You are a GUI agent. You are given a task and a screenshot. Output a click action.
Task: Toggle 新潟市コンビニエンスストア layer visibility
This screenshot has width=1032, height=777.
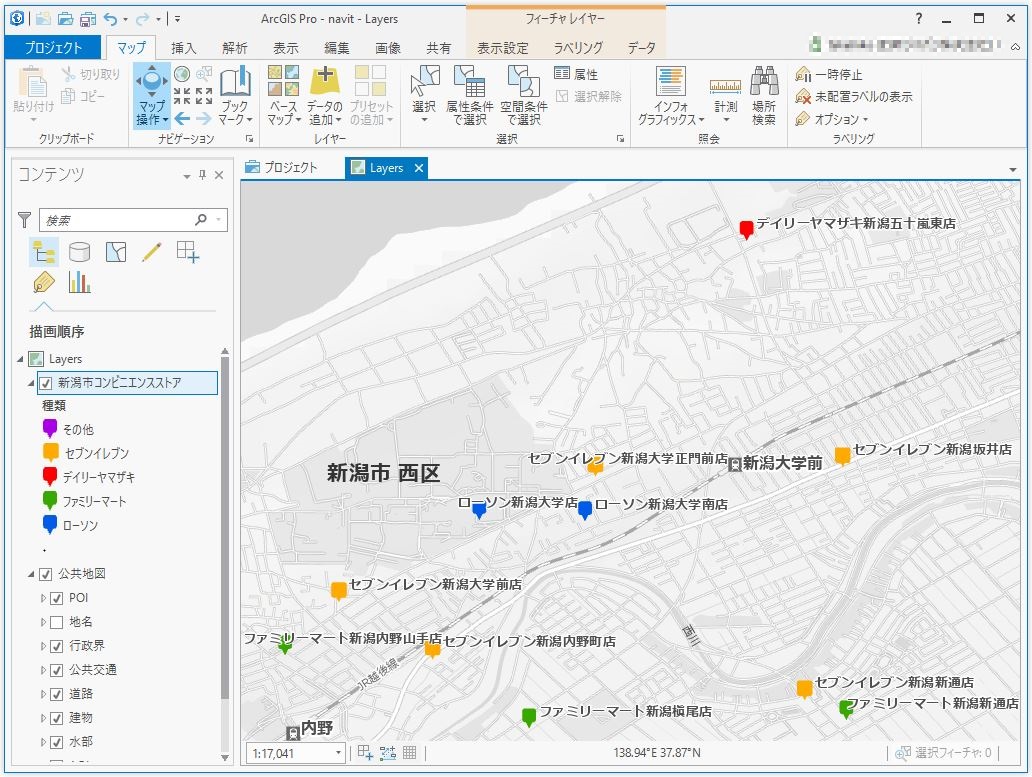point(45,383)
